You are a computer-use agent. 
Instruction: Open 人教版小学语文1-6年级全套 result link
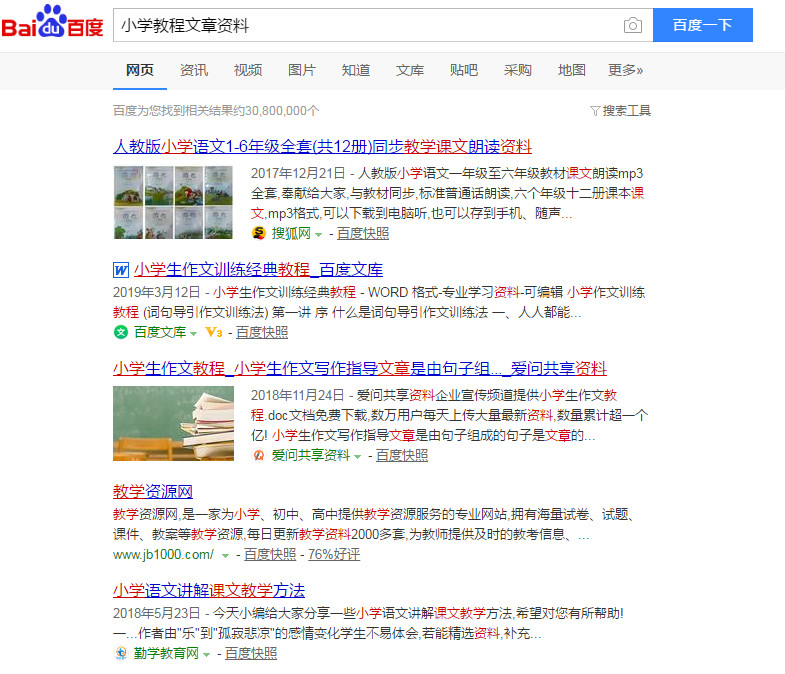tap(322, 147)
